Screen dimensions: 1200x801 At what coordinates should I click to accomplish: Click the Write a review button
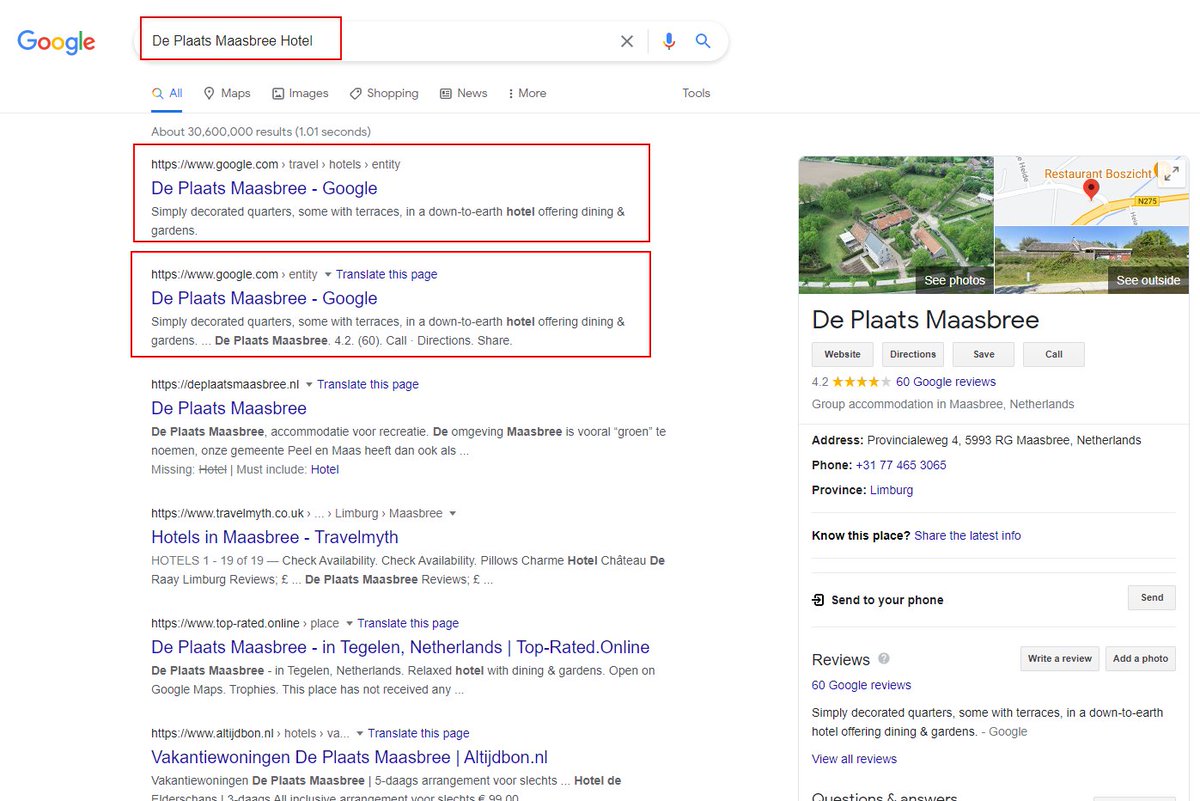click(1060, 659)
